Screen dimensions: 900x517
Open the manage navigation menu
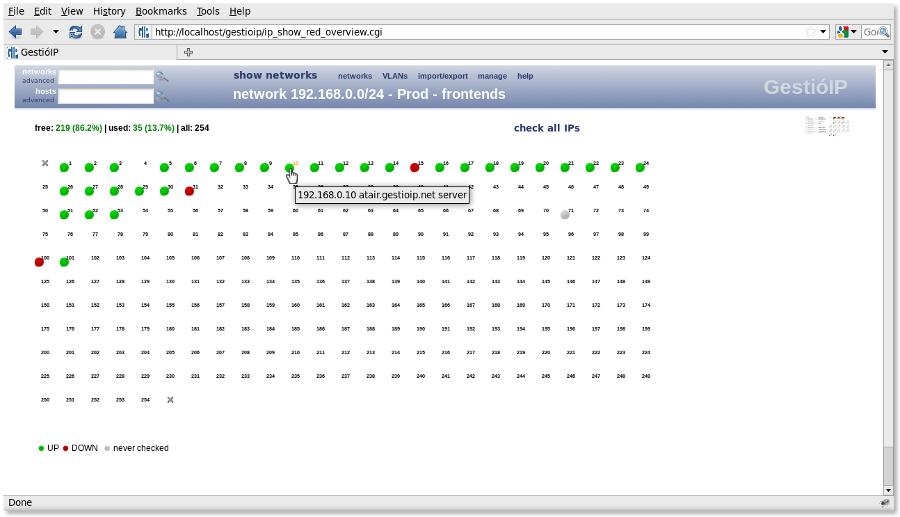(x=492, y=76)
